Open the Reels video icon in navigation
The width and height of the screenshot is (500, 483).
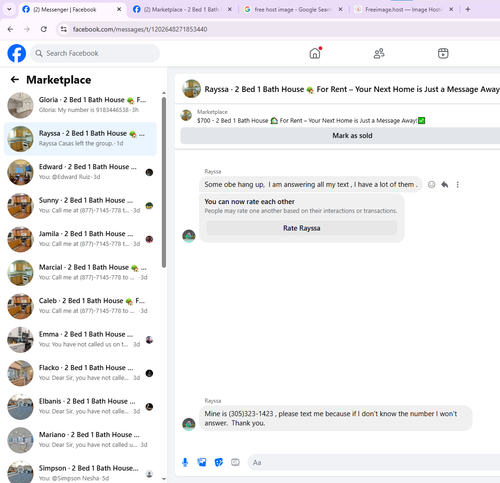point(443,53)
